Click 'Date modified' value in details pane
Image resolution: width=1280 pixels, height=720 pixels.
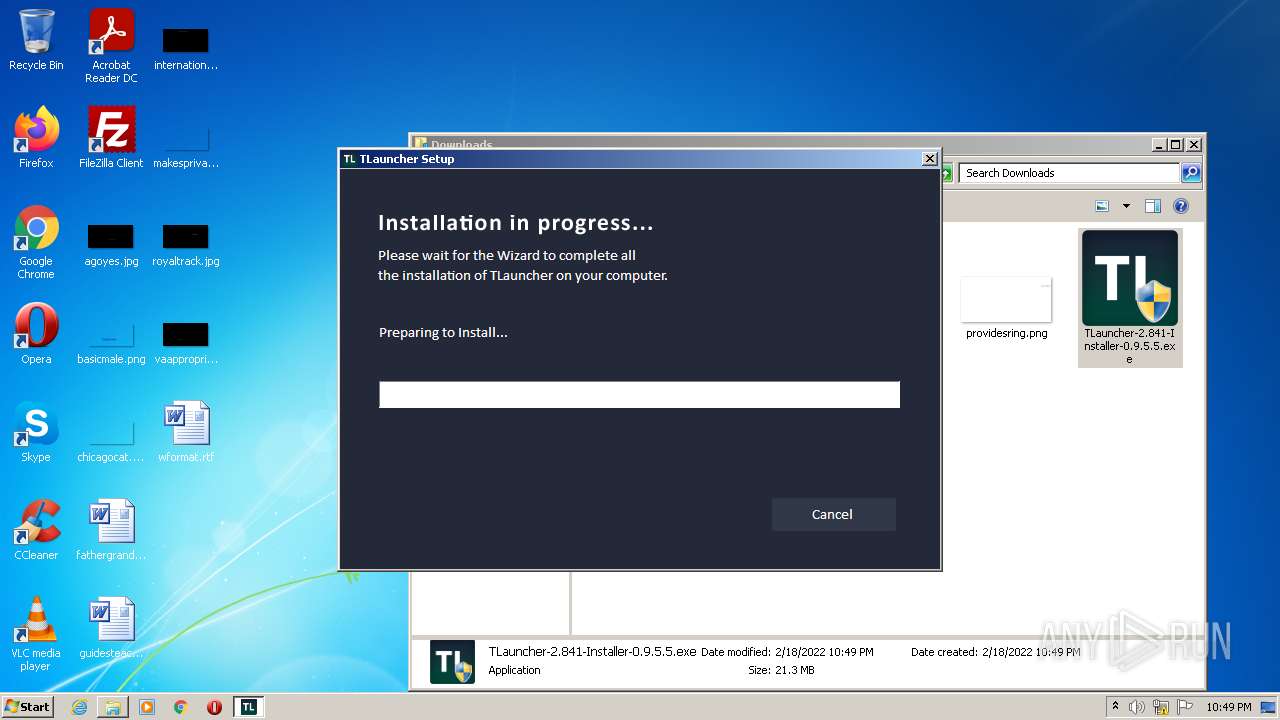click(x=824, y=652)
